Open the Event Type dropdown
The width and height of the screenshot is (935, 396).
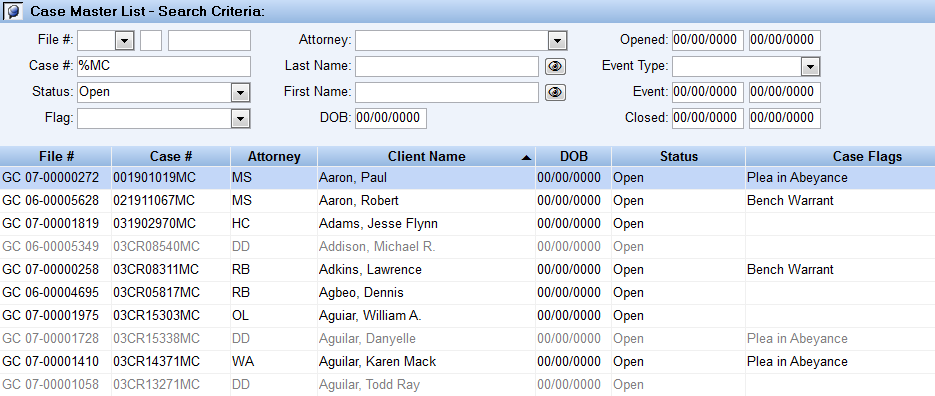(x=810, y=66)
